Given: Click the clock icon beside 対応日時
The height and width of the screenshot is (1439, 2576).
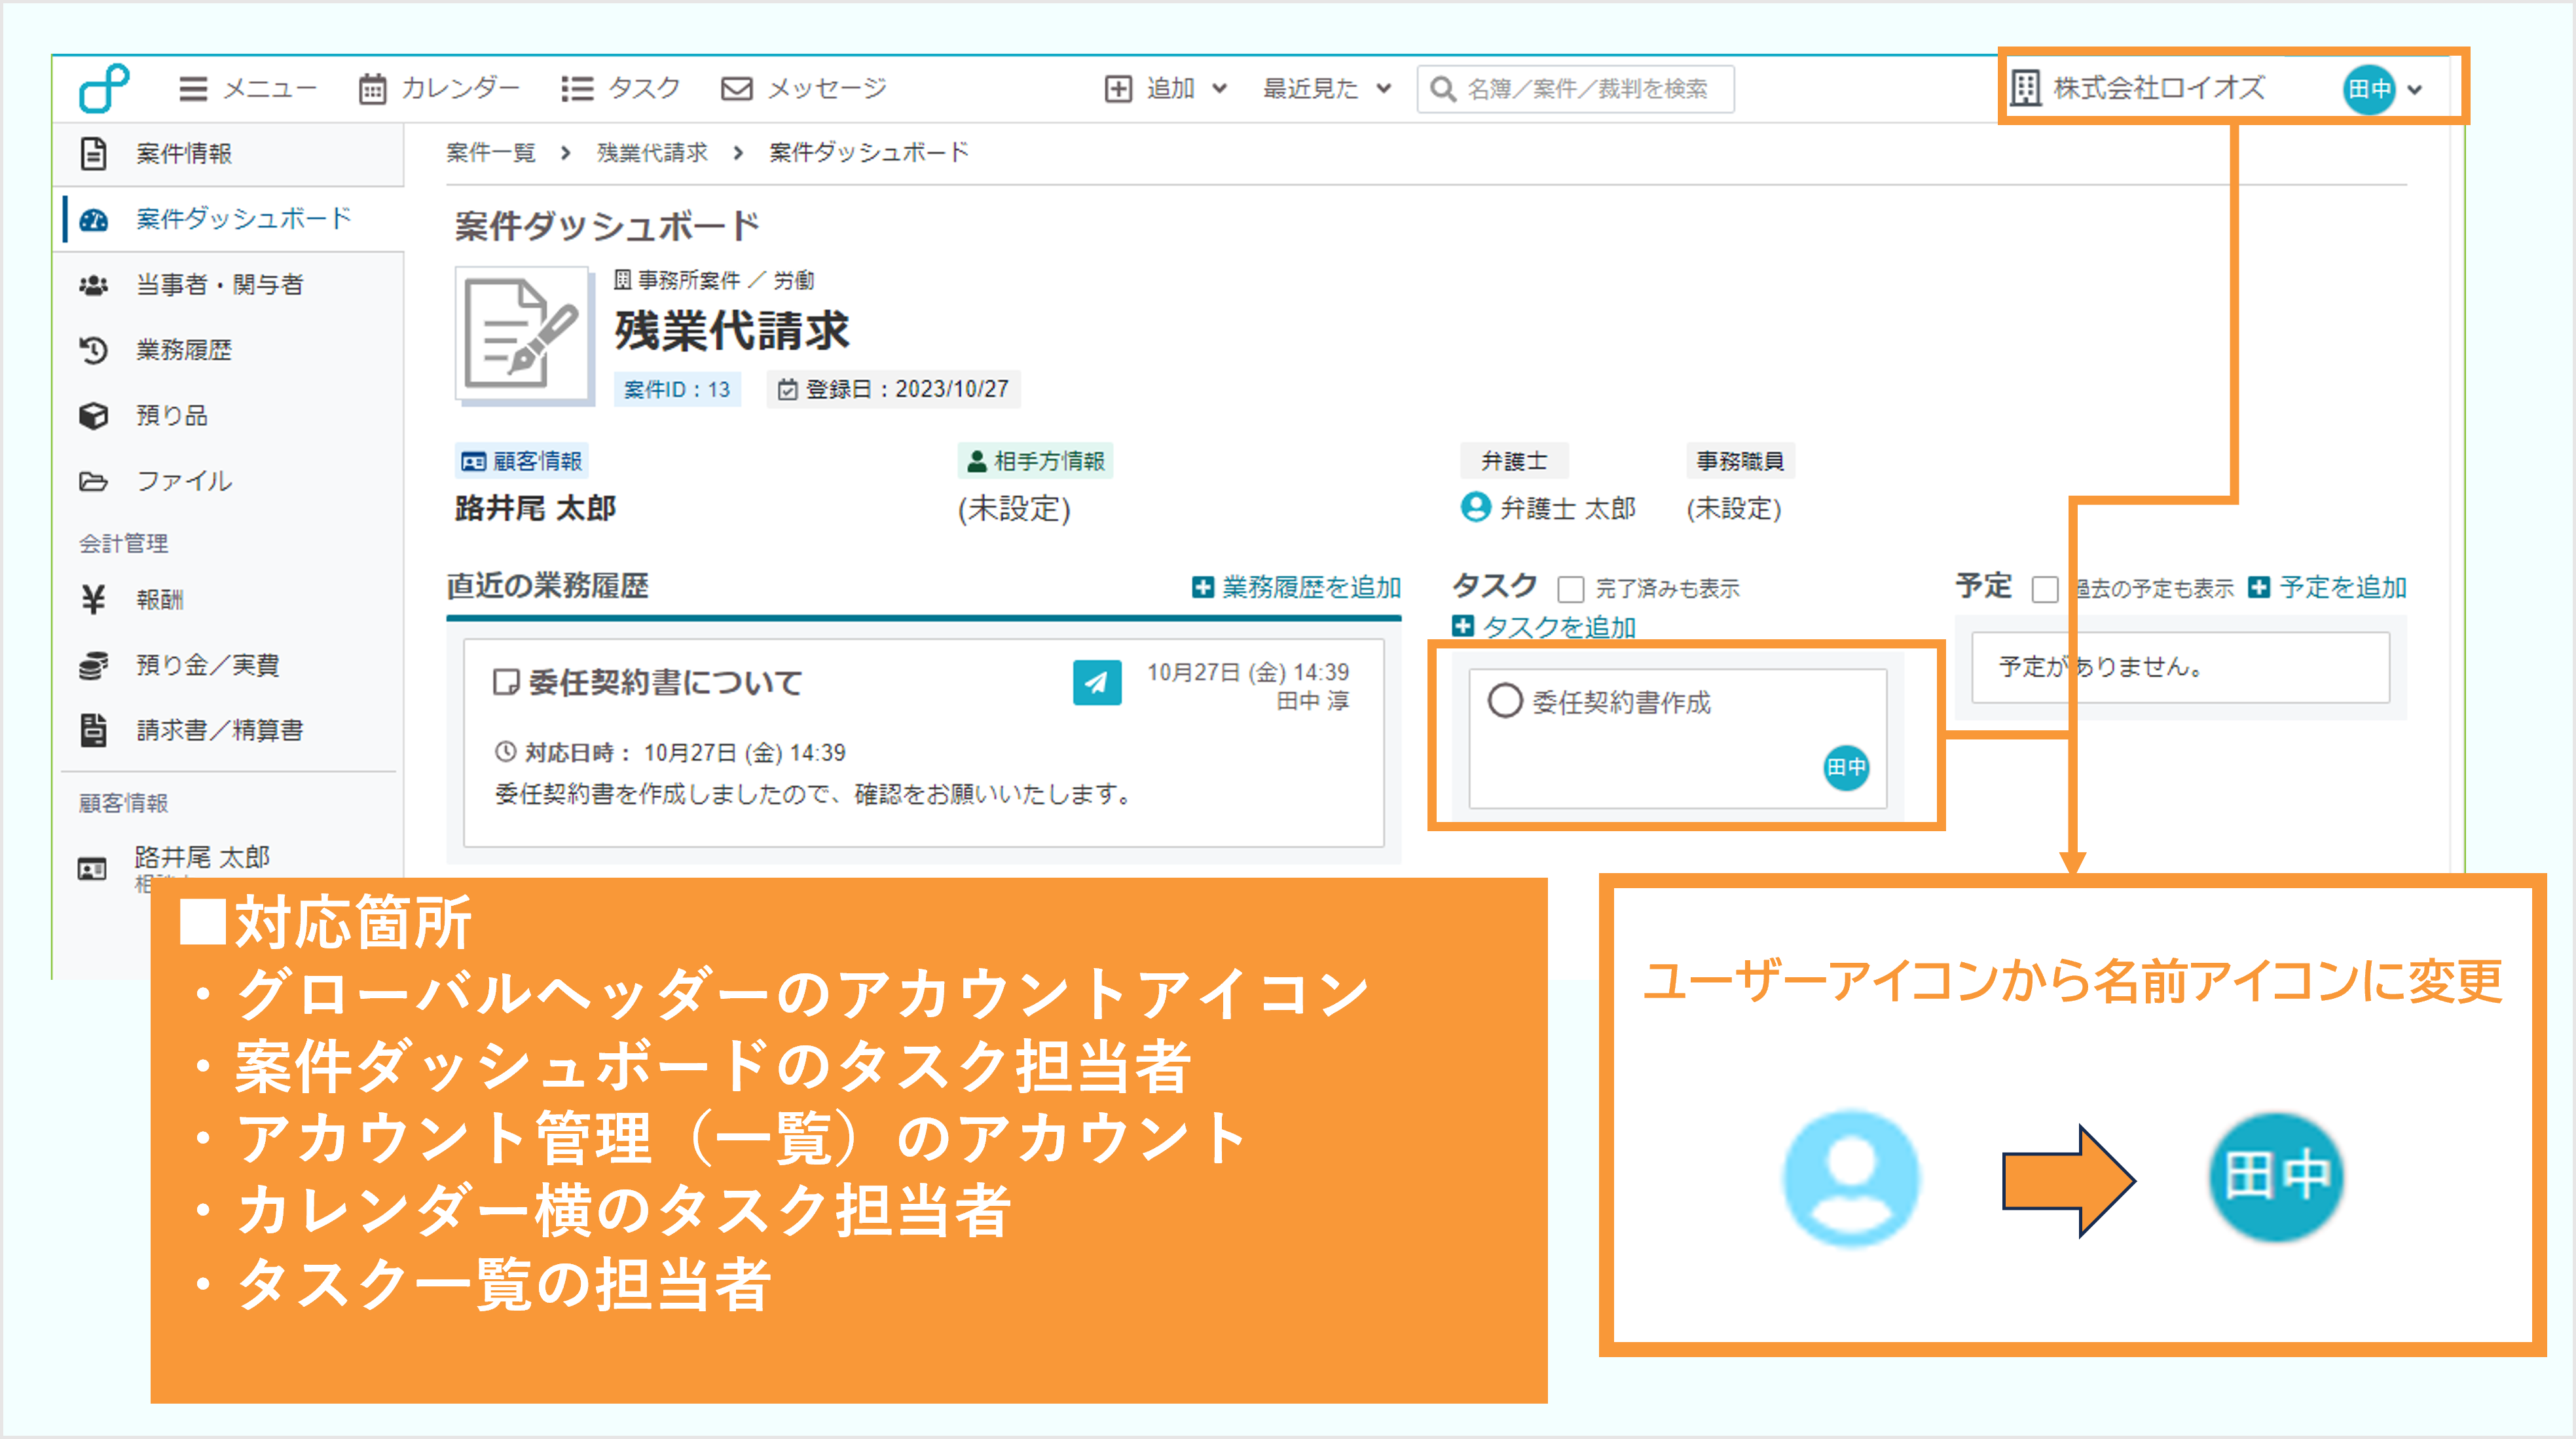Looking at the screenshot, I should [x=506, y=752].
